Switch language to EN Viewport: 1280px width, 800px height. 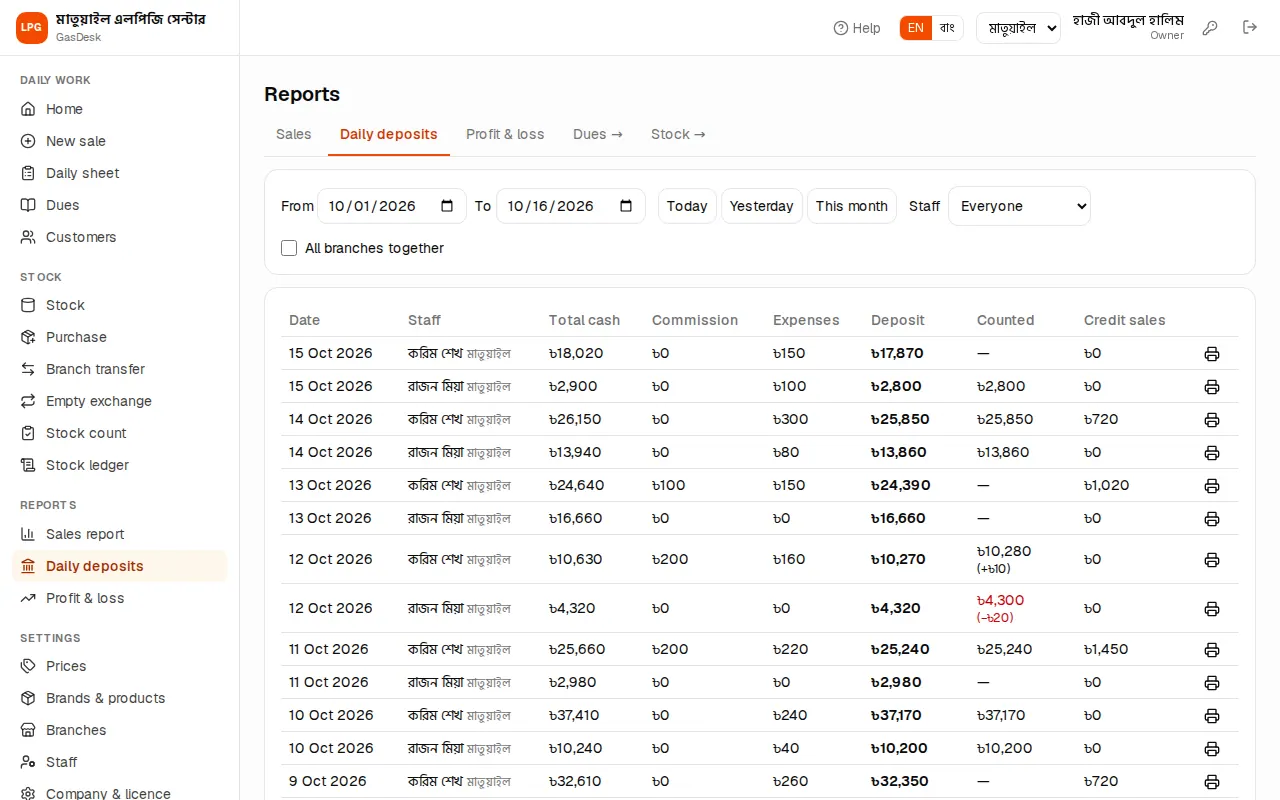[916, 28]
